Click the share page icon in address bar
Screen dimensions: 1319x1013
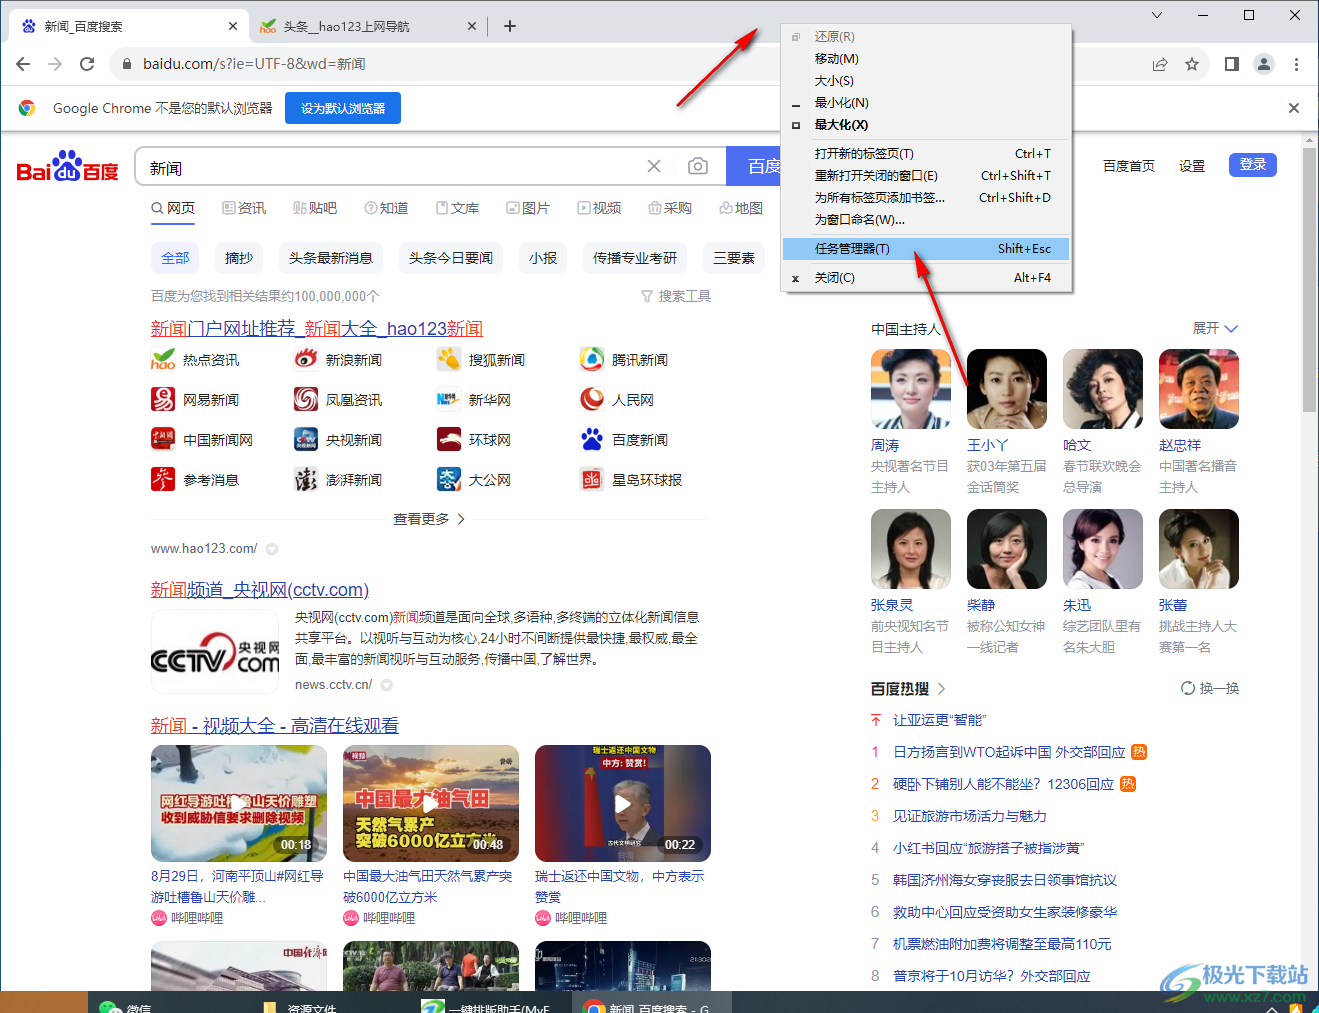click(x=1160, y=64)
